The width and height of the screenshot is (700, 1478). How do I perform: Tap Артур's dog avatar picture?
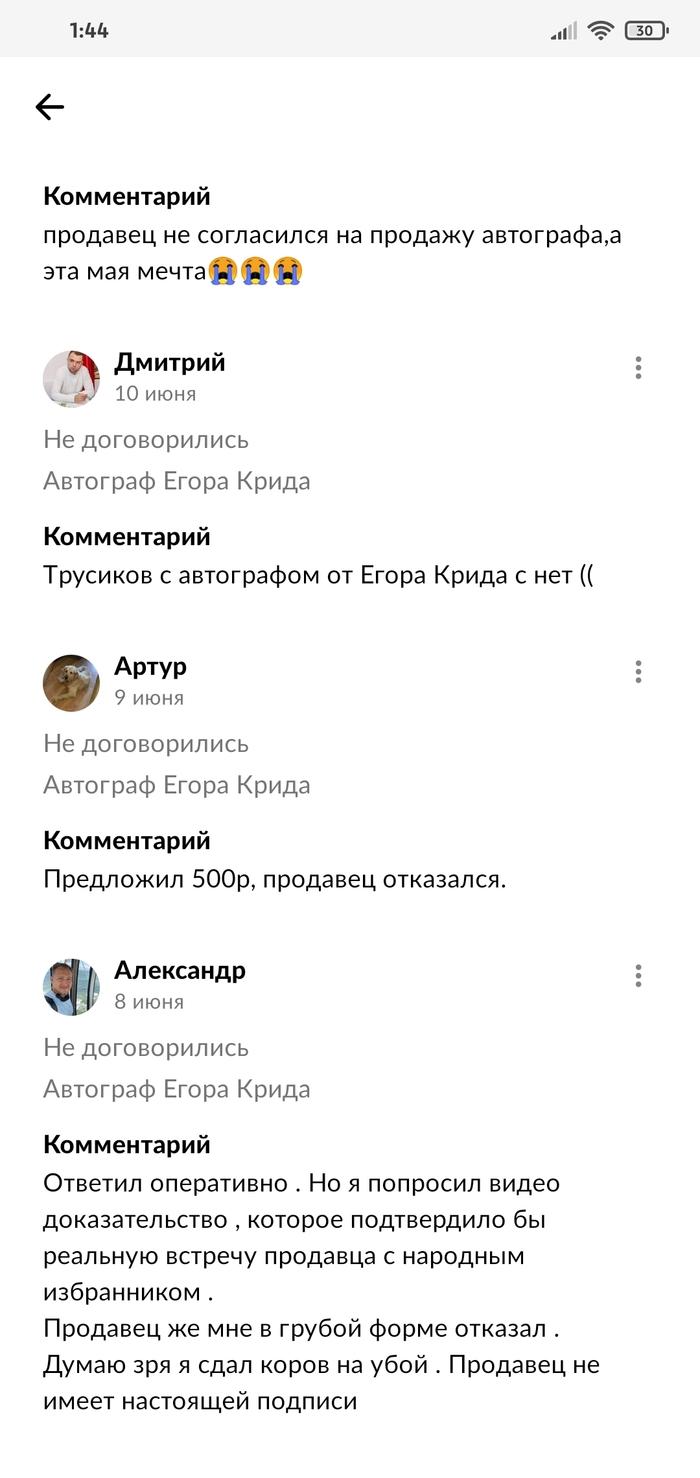point(71,683)
